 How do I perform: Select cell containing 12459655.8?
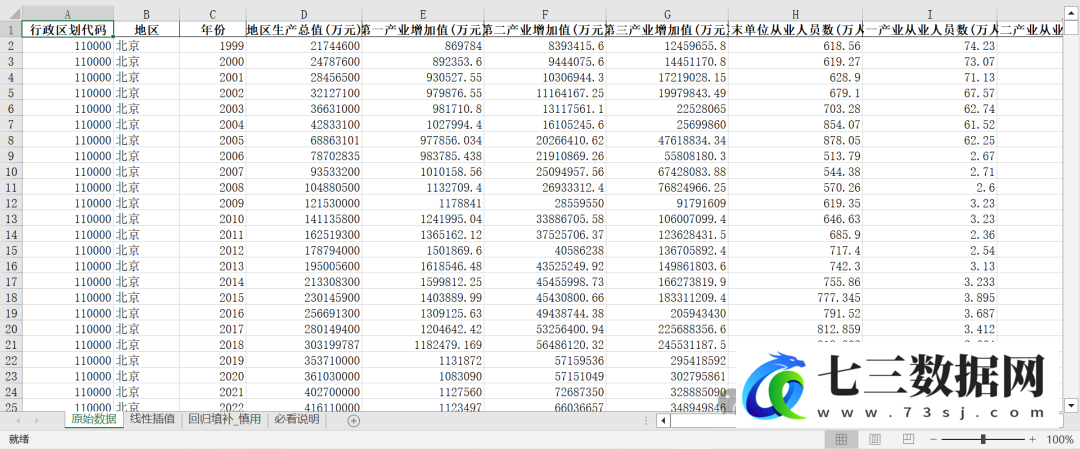click(x=667, y=45)
